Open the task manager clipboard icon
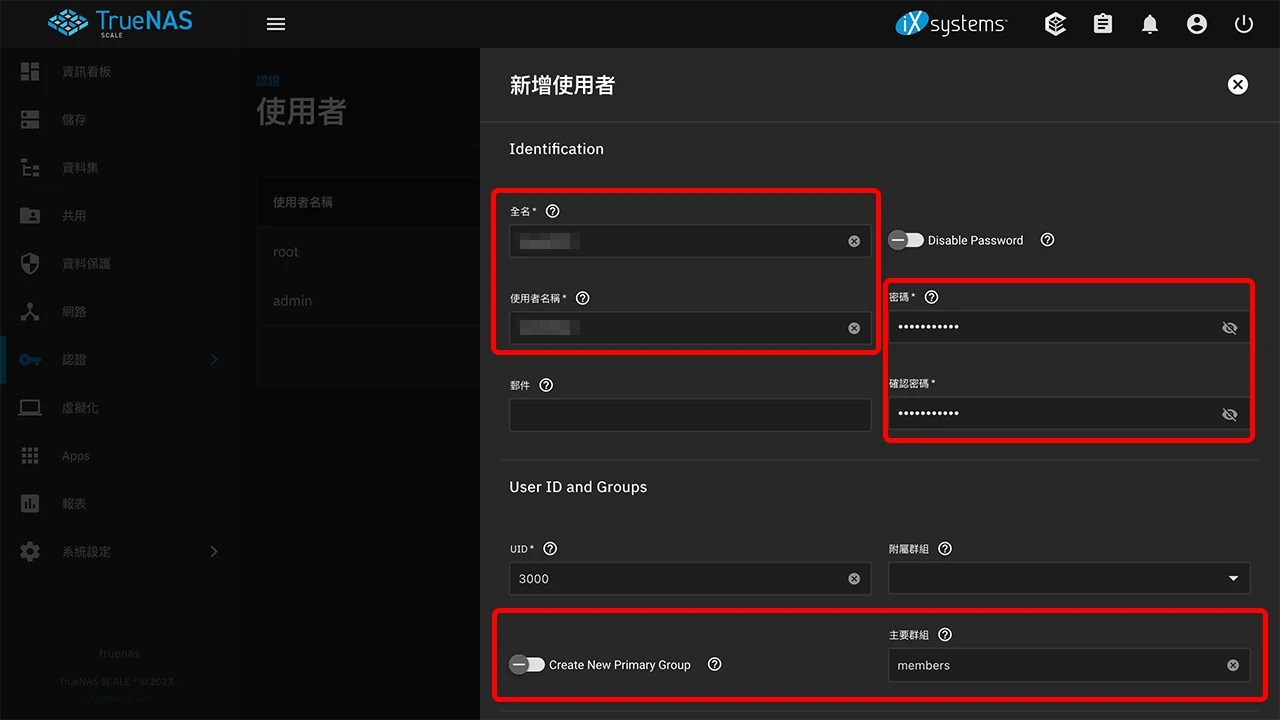The image size is (1280, 720). click(x=1102, y=24)
